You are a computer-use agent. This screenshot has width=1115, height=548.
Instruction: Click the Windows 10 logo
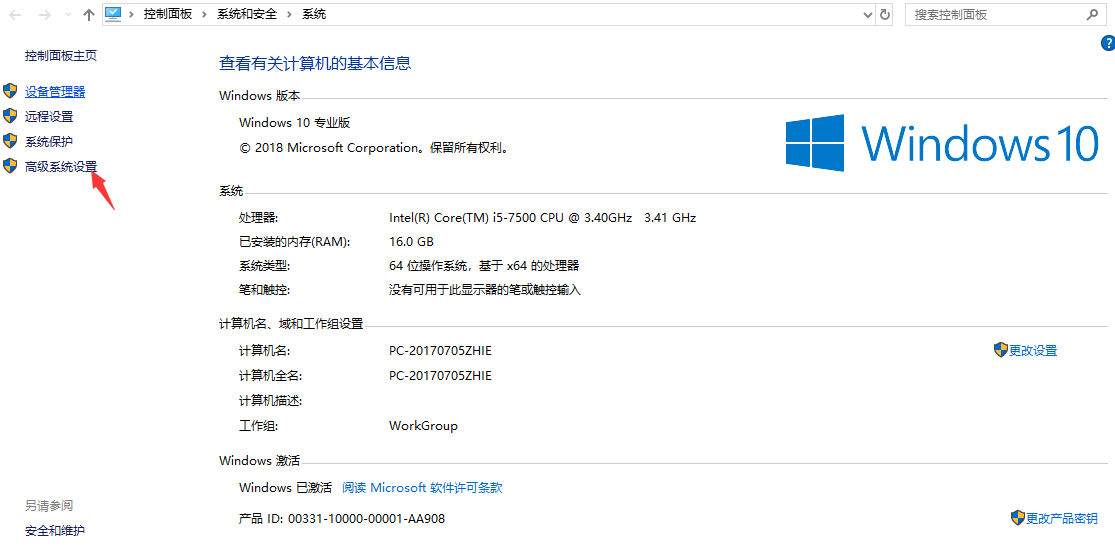tap(942, 143)
